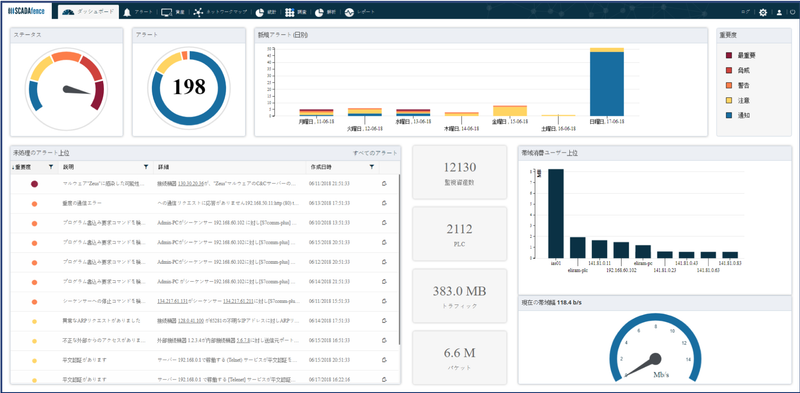Click the tall 日曜日 17-06-18 blue bar

point(607,84)
